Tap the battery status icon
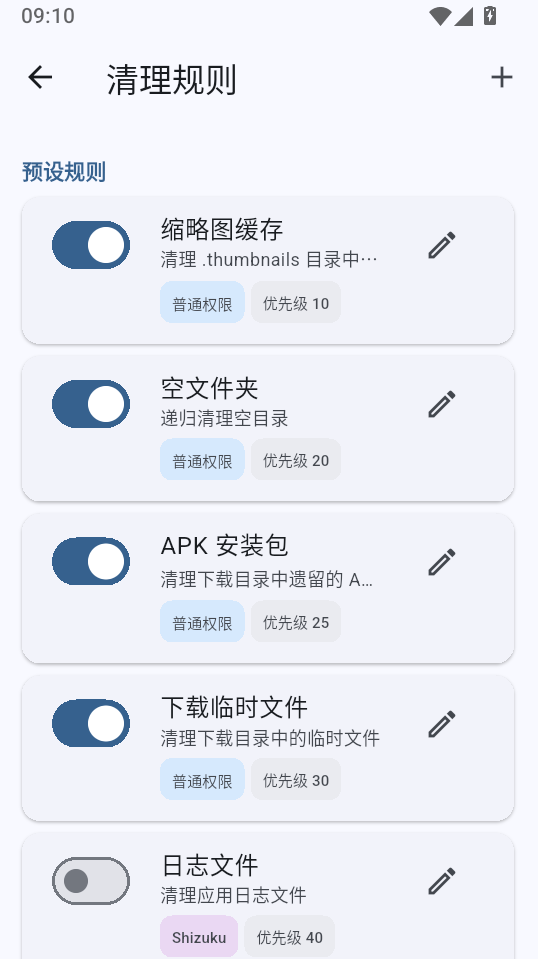This screenshot has height=959, width=538. tap(490, 15)
